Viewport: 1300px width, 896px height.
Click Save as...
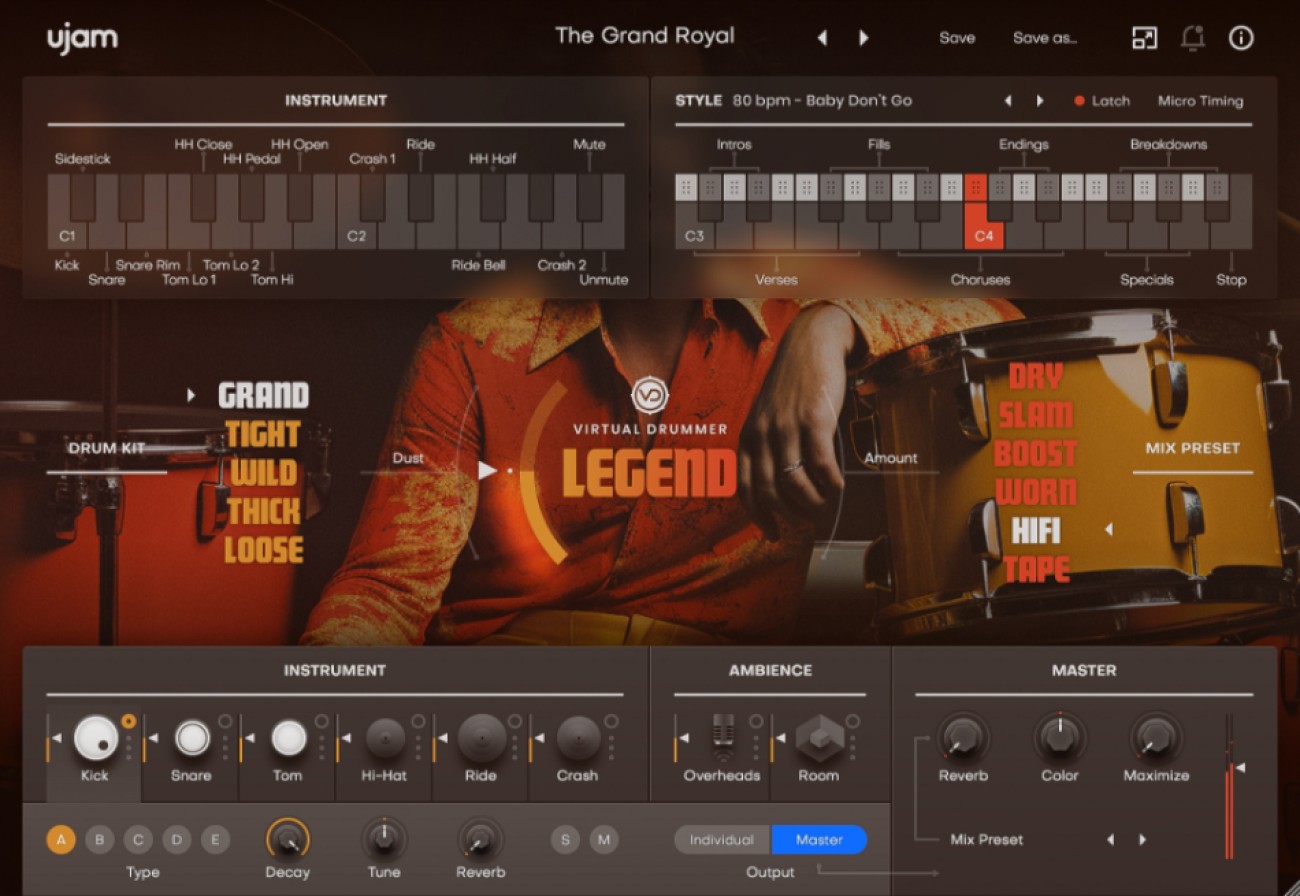coord(1044,37)
